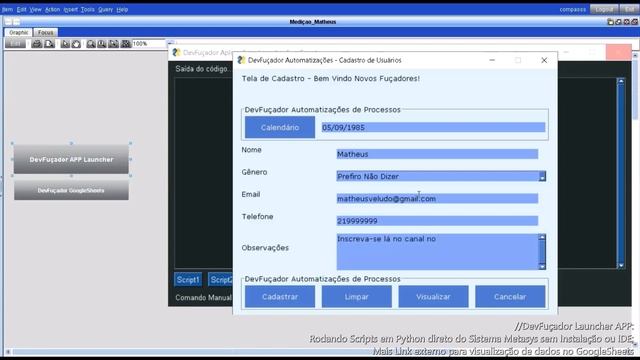This screenshot has width=640, height=360.
Task: Click the last panel layout icon in Medição_Matheus bar
Action: click(635, 22)
